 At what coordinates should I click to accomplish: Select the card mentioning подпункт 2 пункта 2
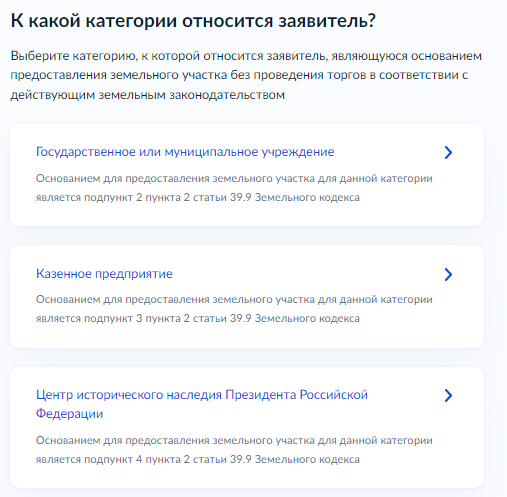(x=247, y=175)
